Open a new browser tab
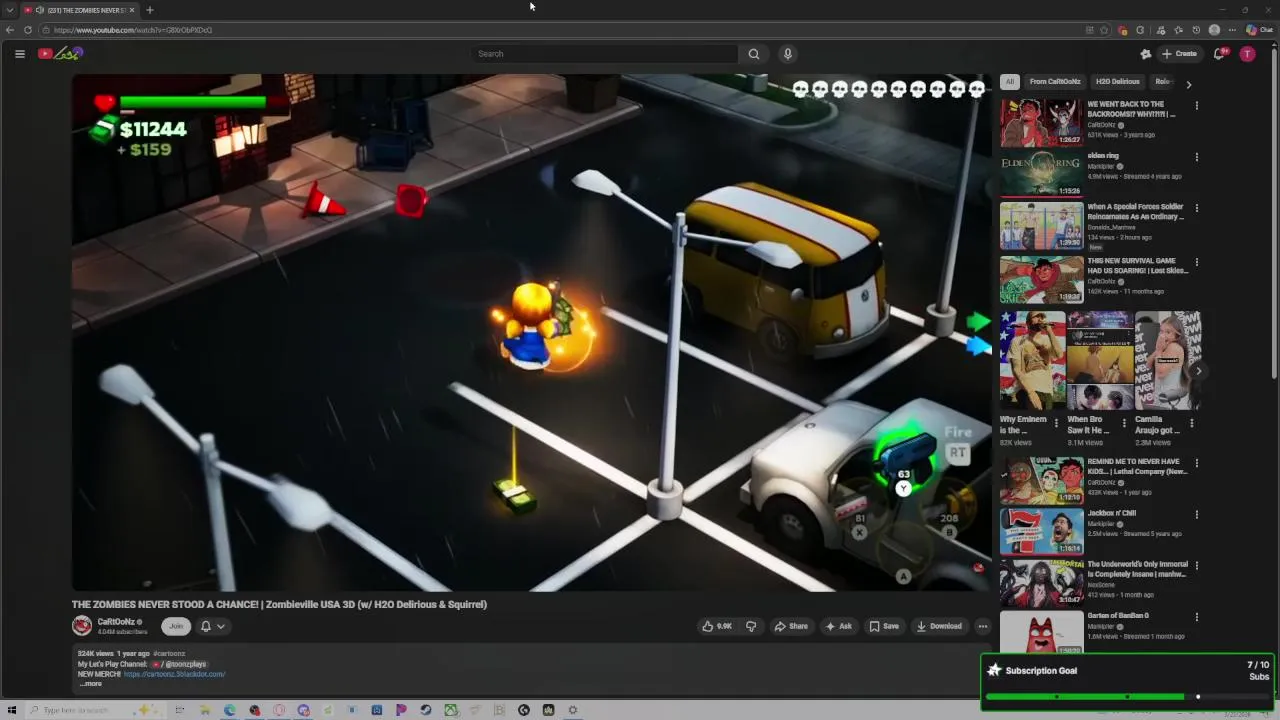Screen dimensions: 1280x720 coord(149,10)
